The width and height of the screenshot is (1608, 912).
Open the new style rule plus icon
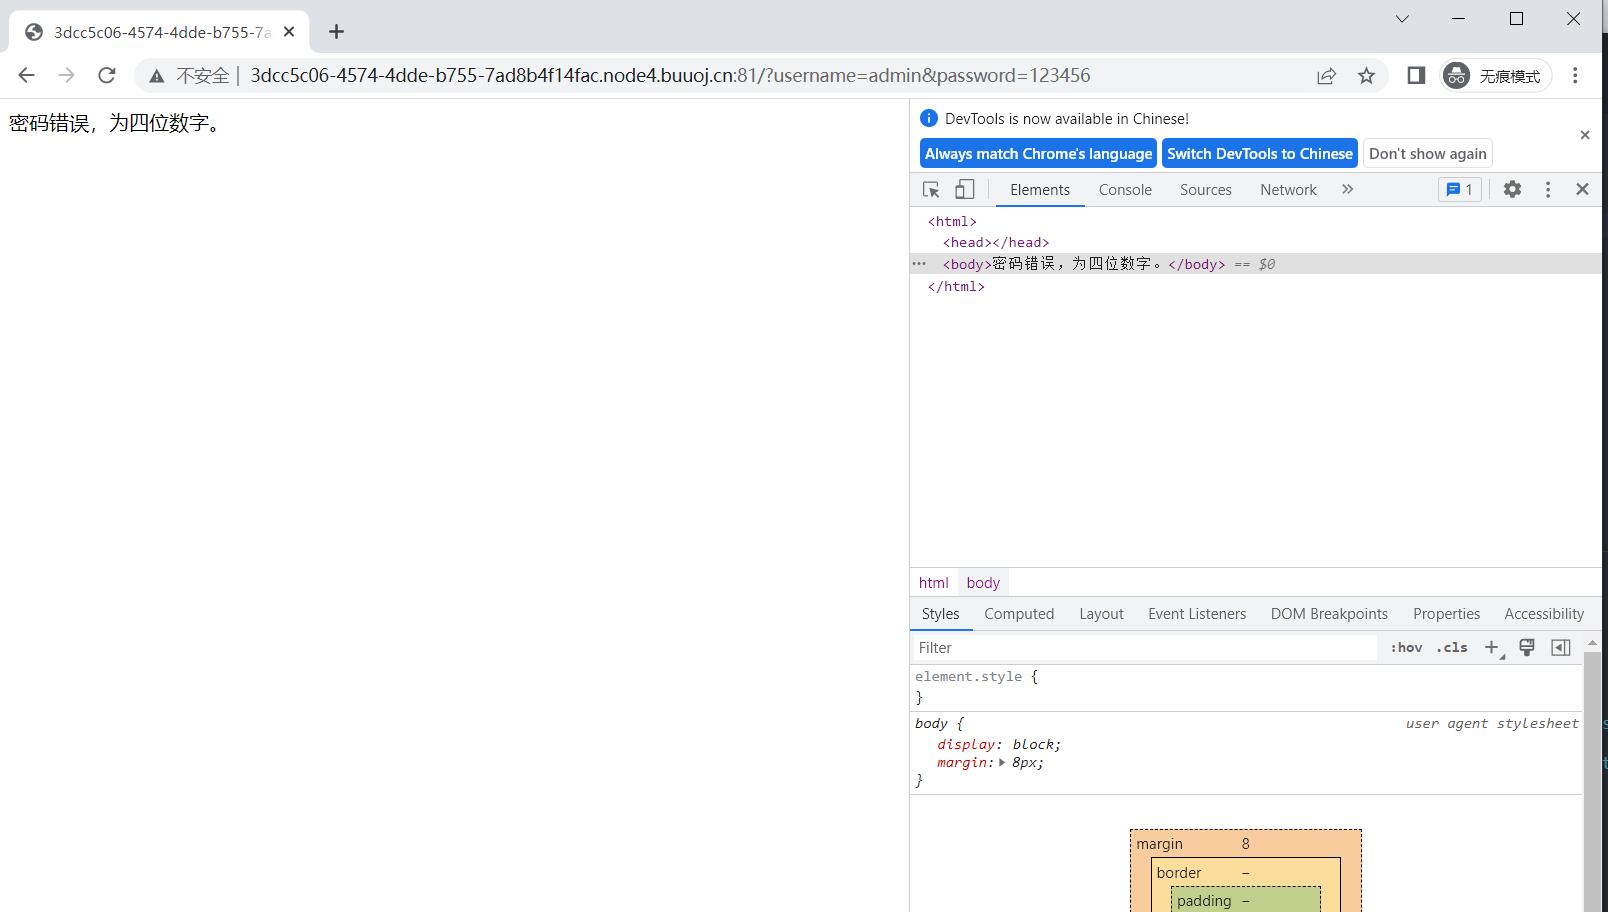click(x=1491, y=648)
